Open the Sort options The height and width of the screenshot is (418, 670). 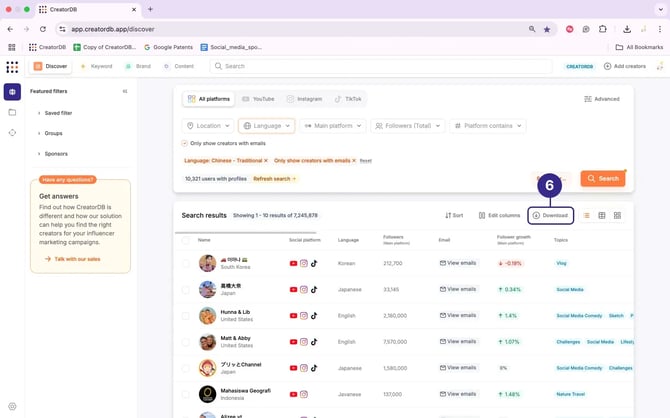(x=454, y=215)
